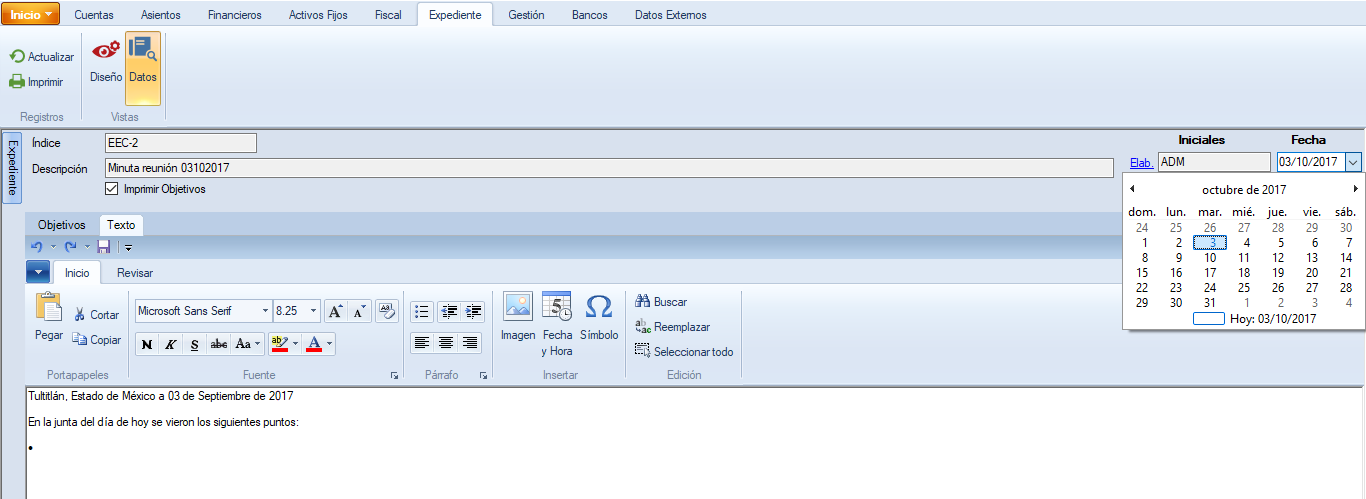Apply bold with the N button
Viewport: 1366px width, 499px height.
click(147, 344)
